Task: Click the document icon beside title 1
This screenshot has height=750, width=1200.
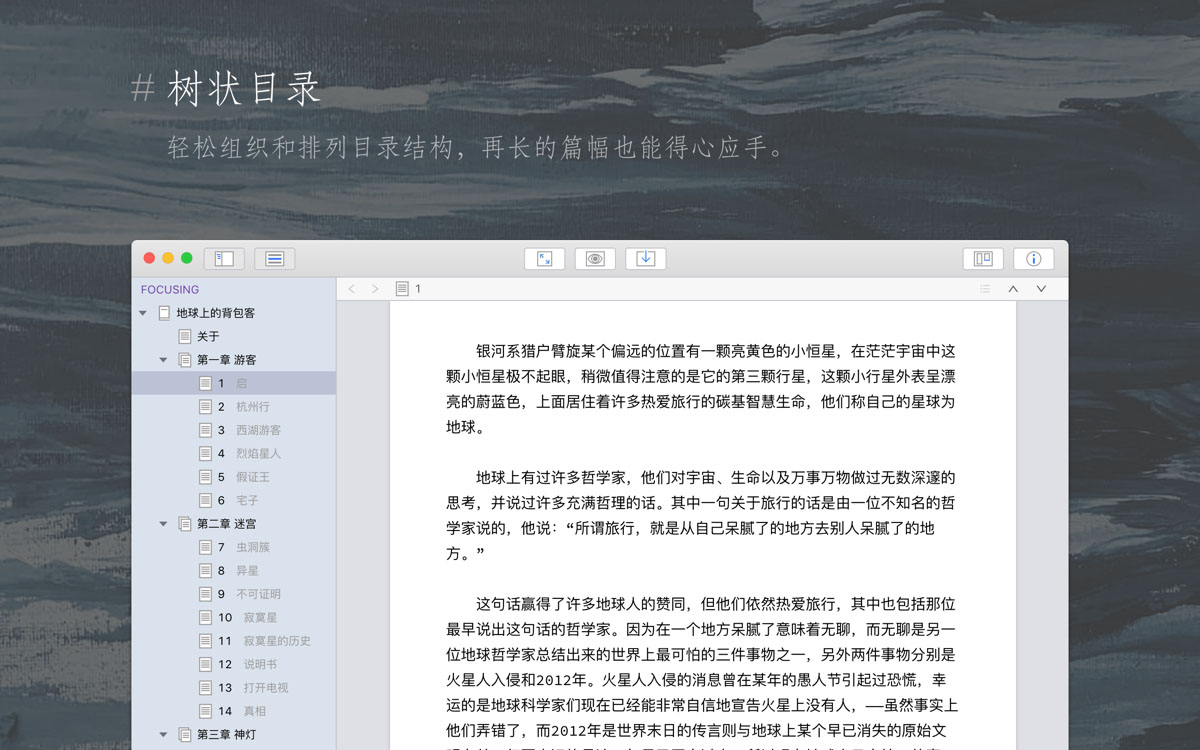Action: coord(402,289)
